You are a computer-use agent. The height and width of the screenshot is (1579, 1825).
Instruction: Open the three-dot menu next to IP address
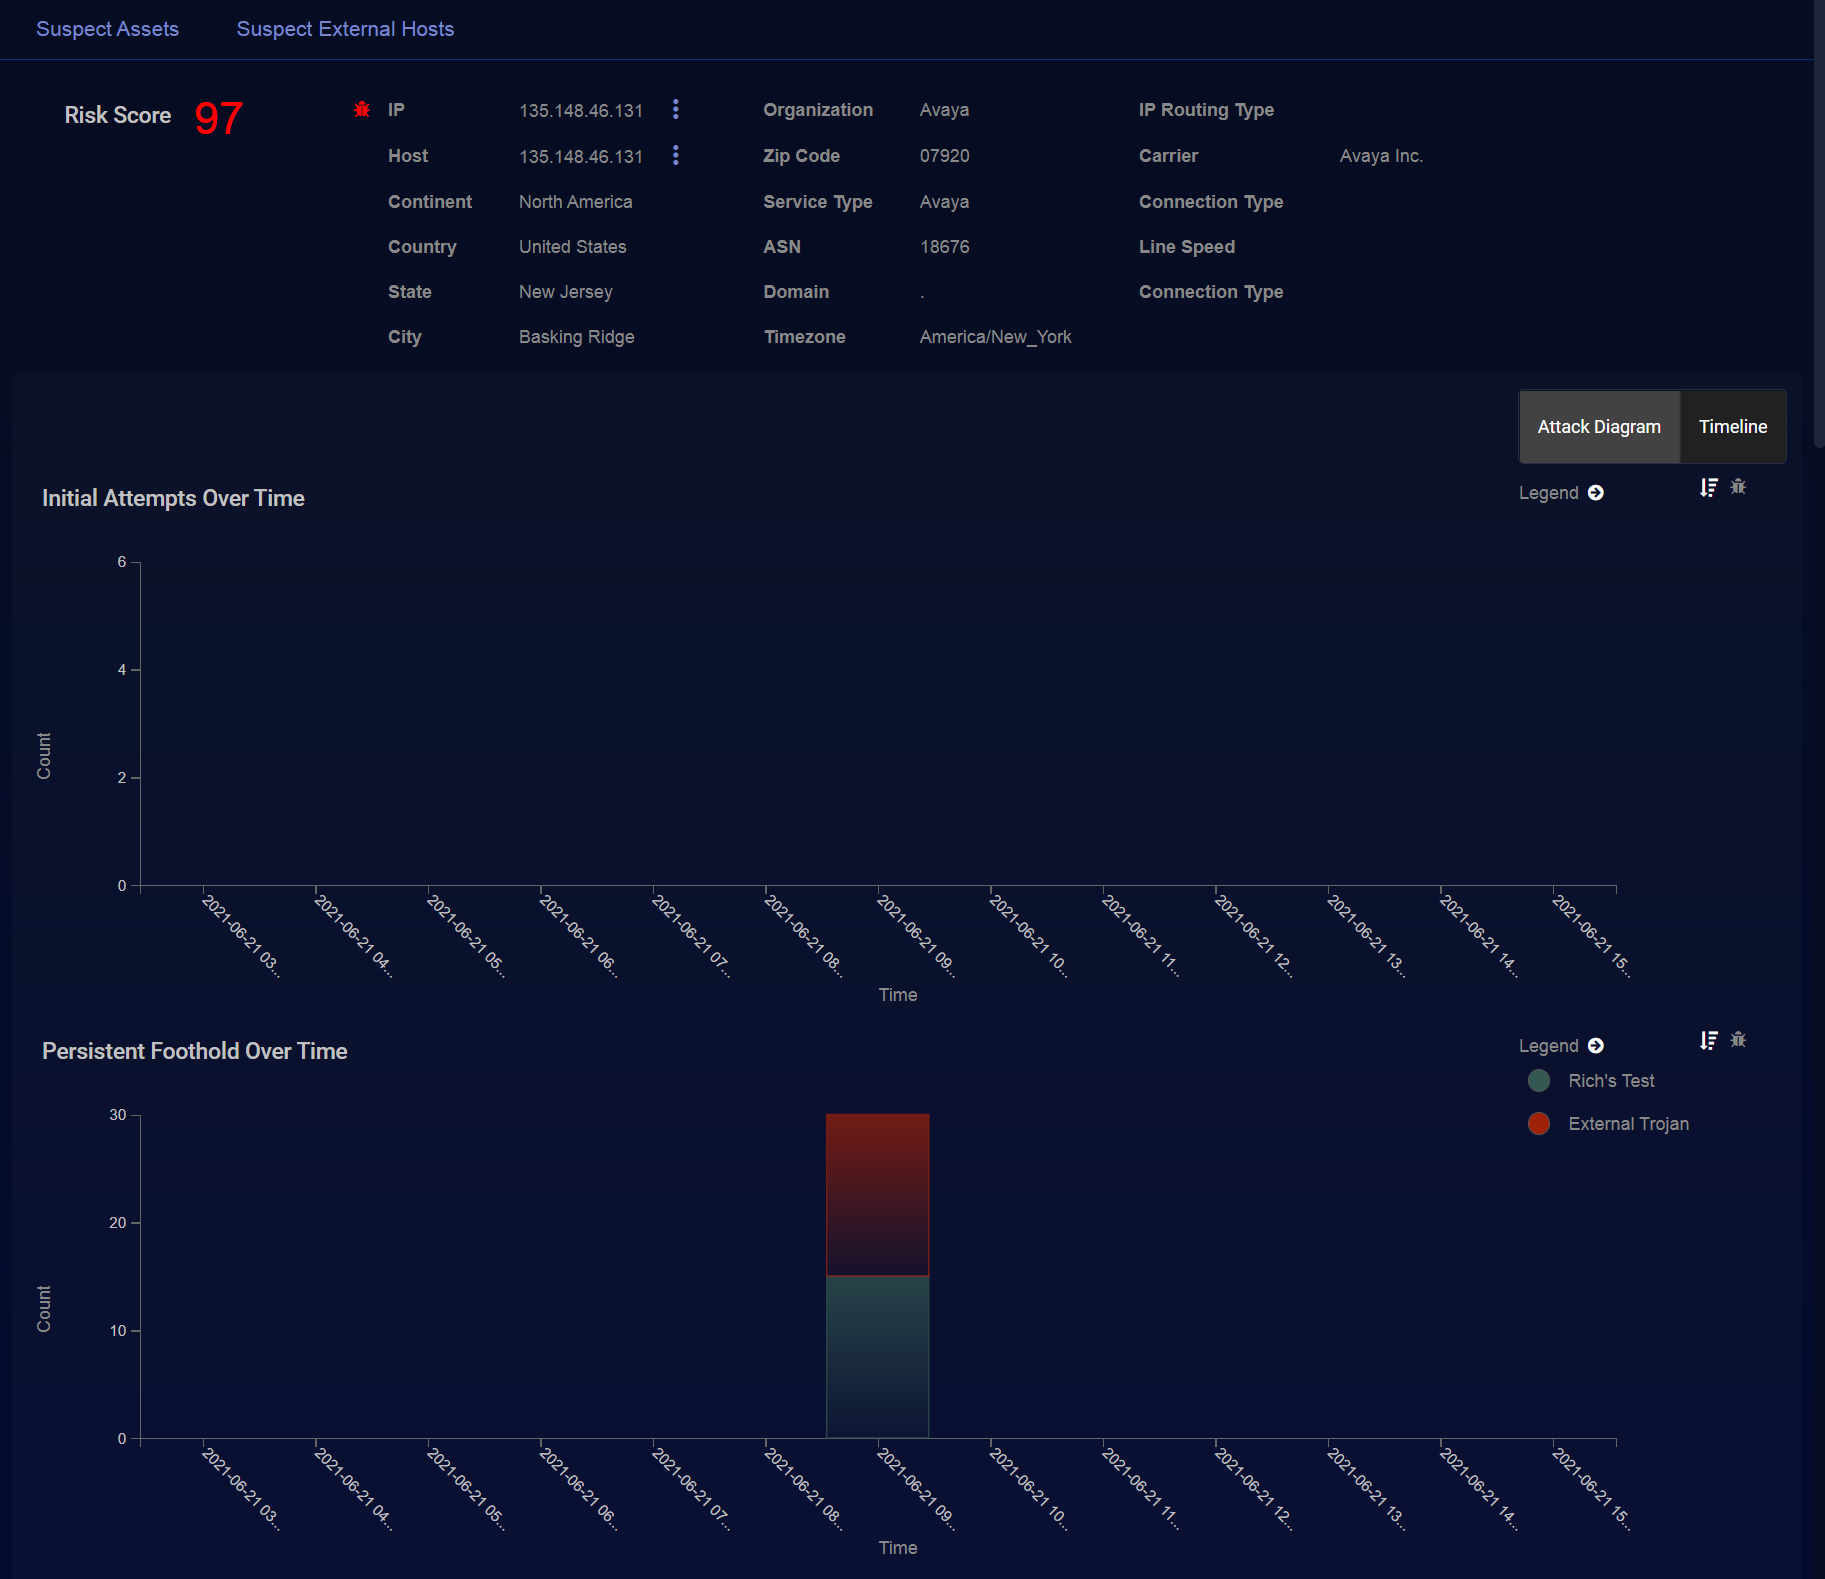[676, 110]
